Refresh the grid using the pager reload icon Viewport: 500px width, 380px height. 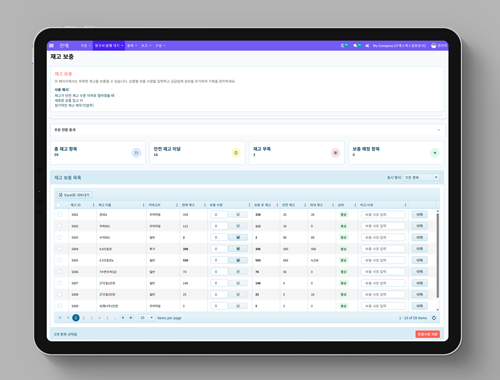coord(434,318)
